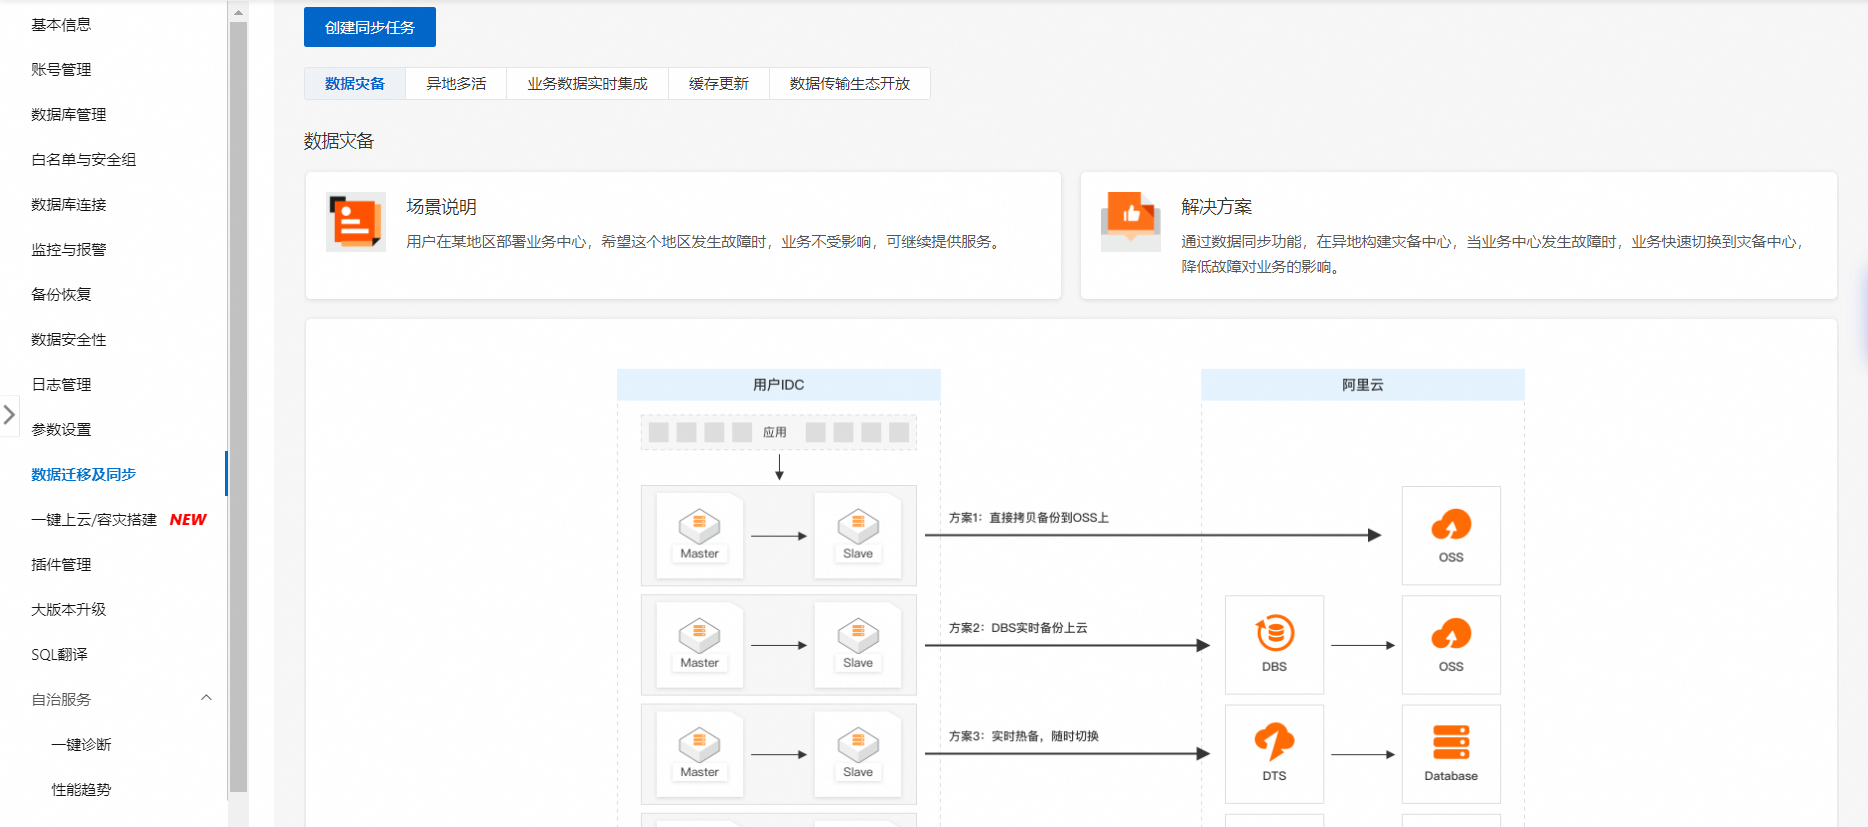Click the NEW badge in the sidebar
Viewport: 1868px width, 827px height.
point(188,520)
